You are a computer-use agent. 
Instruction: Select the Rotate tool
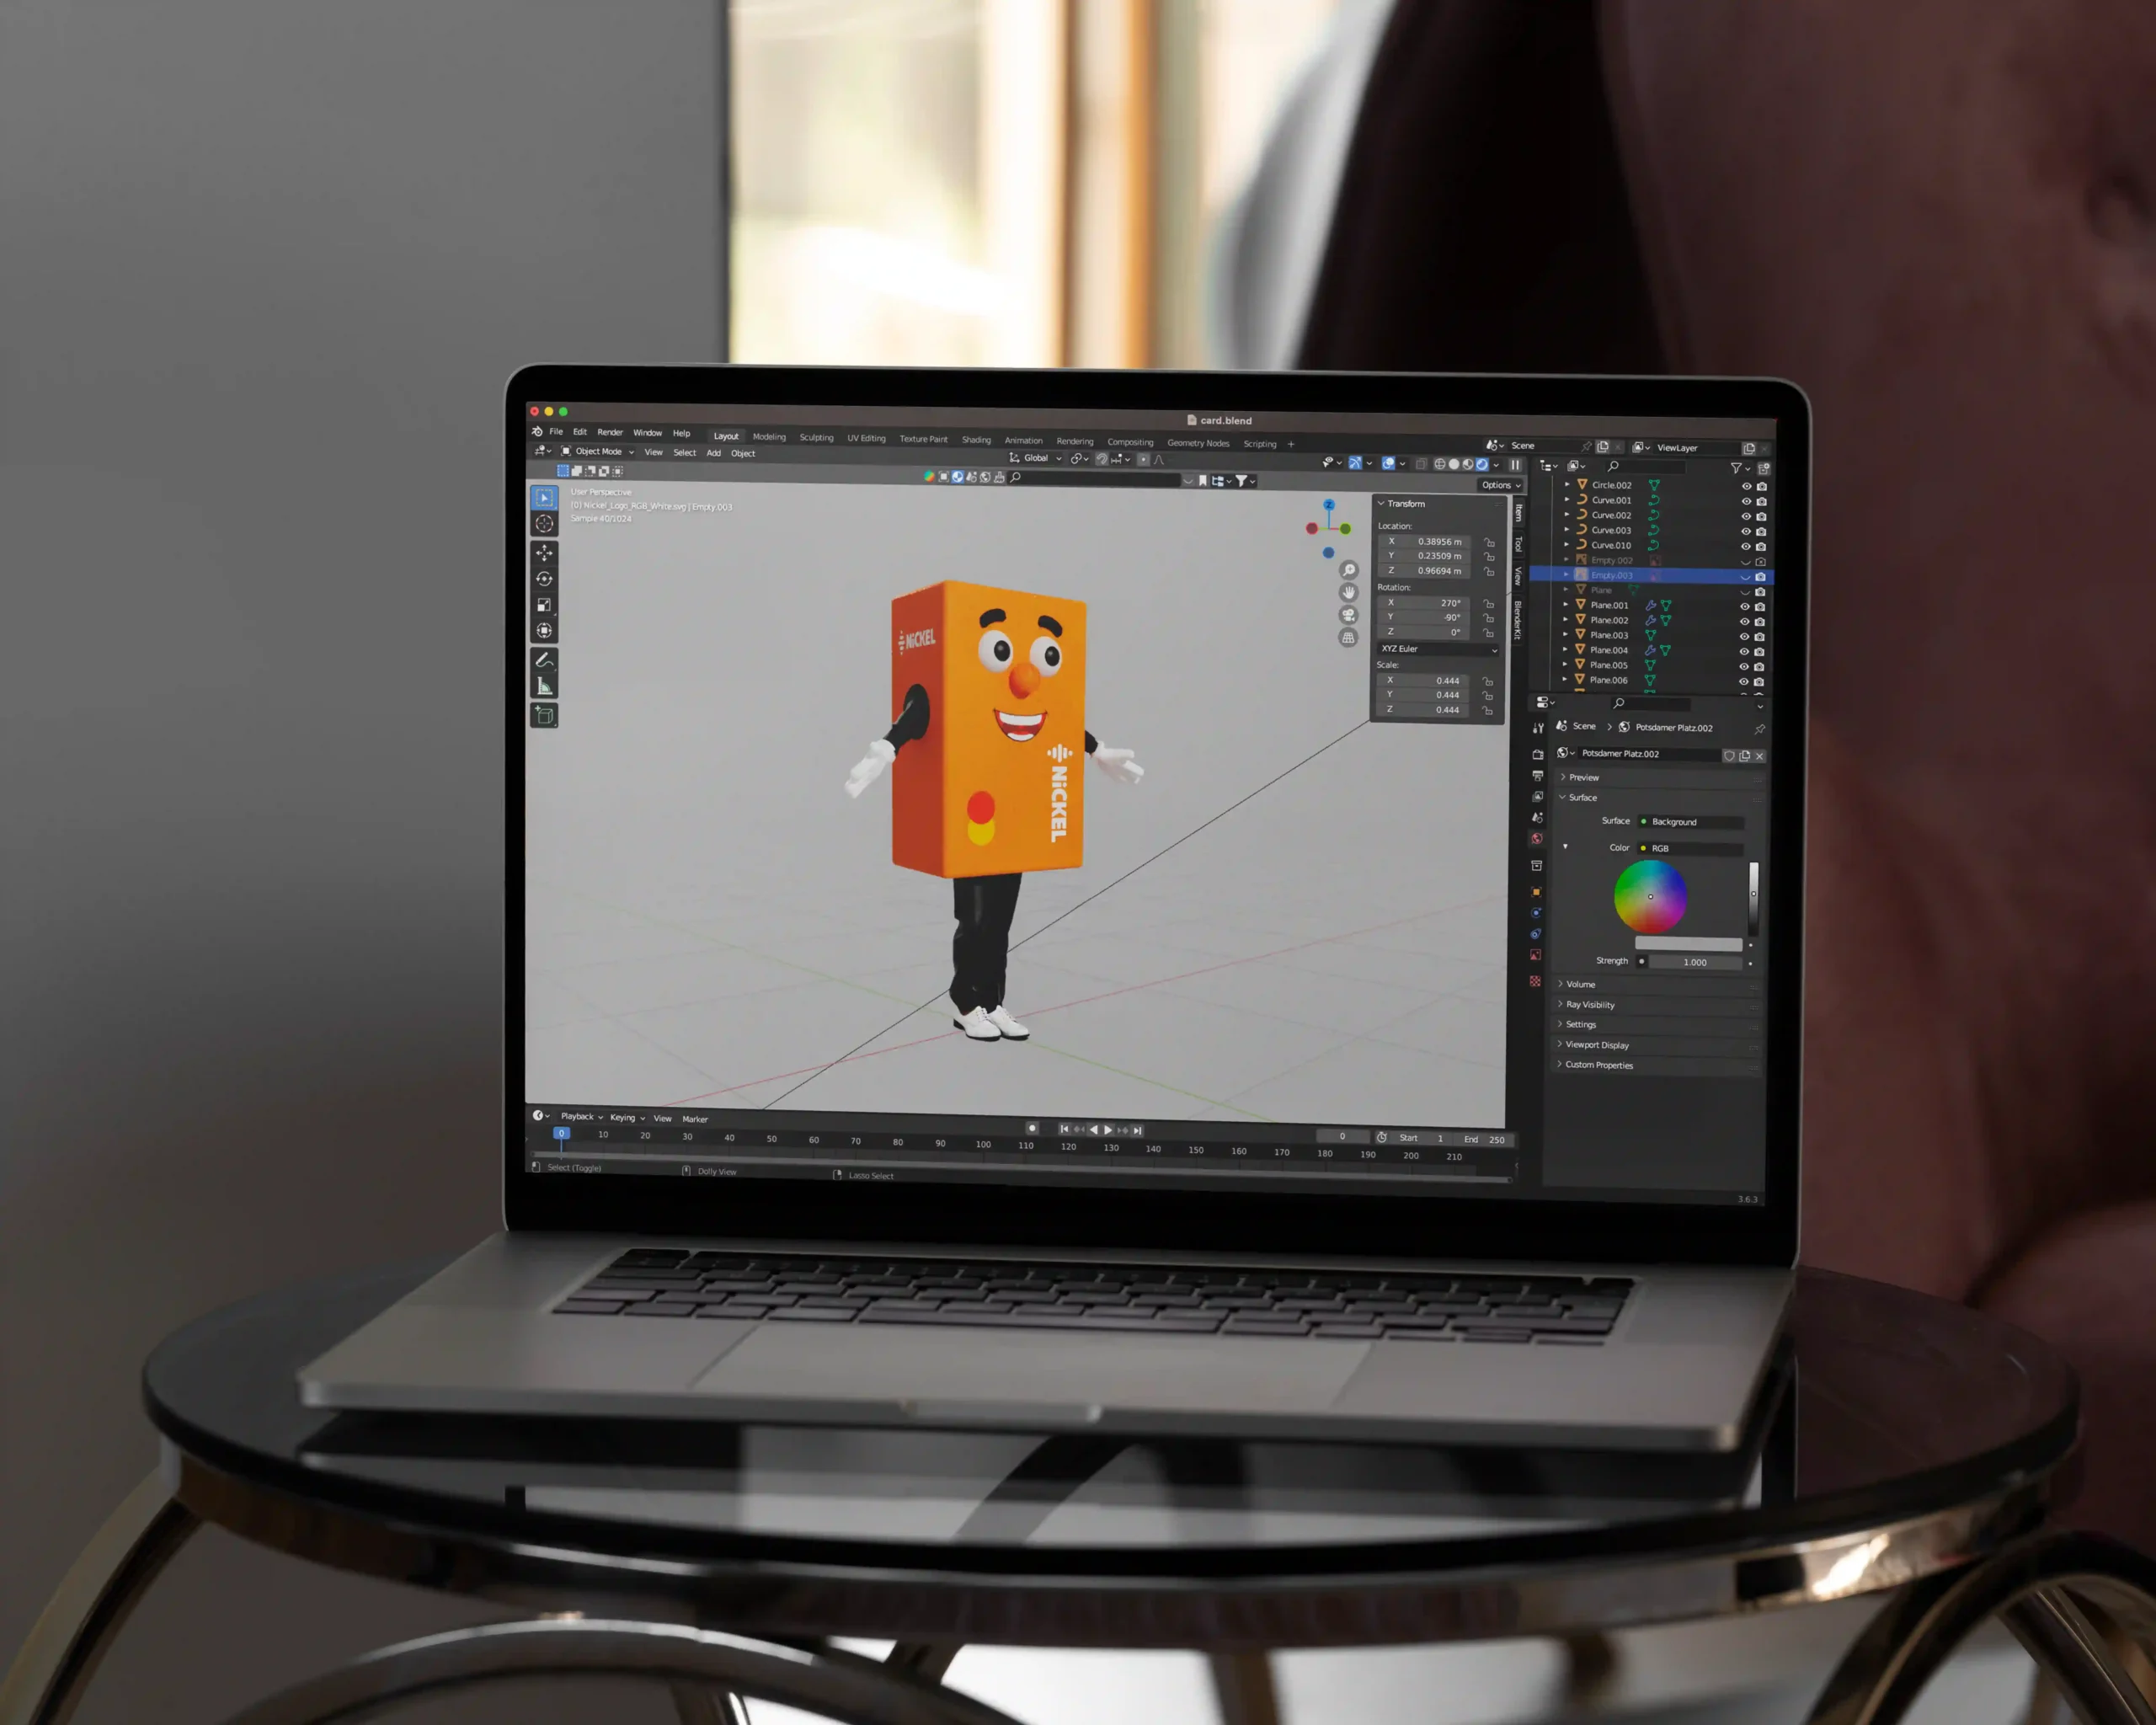(x=544, y=579)
